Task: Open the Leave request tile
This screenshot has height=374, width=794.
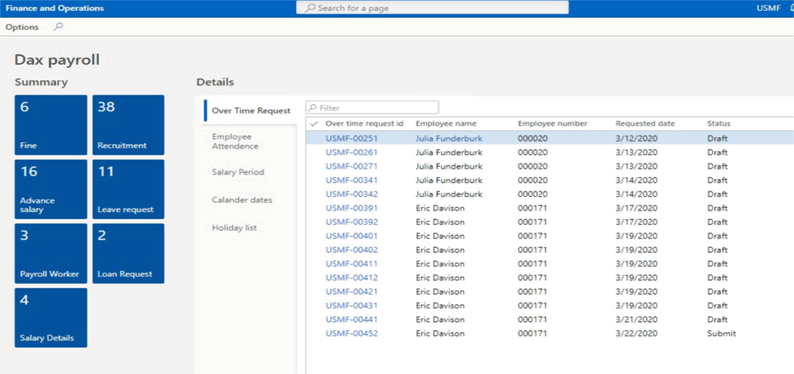Action: (128, 189)
